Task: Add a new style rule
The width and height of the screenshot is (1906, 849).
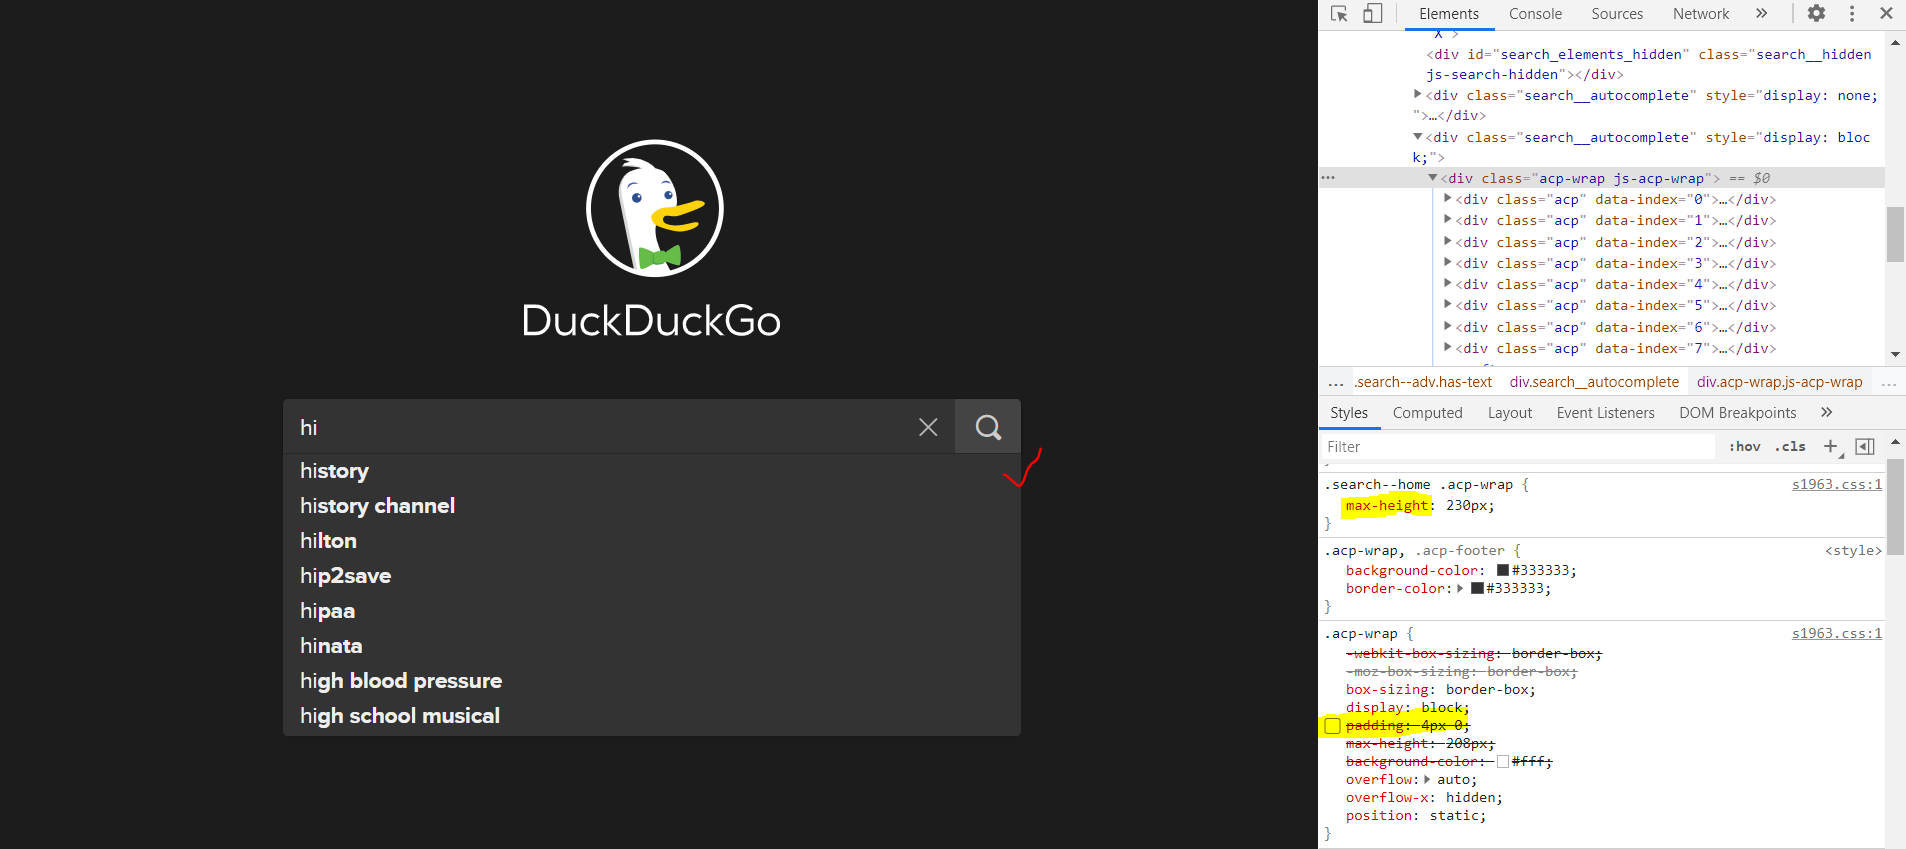Action: [1831, 447]
